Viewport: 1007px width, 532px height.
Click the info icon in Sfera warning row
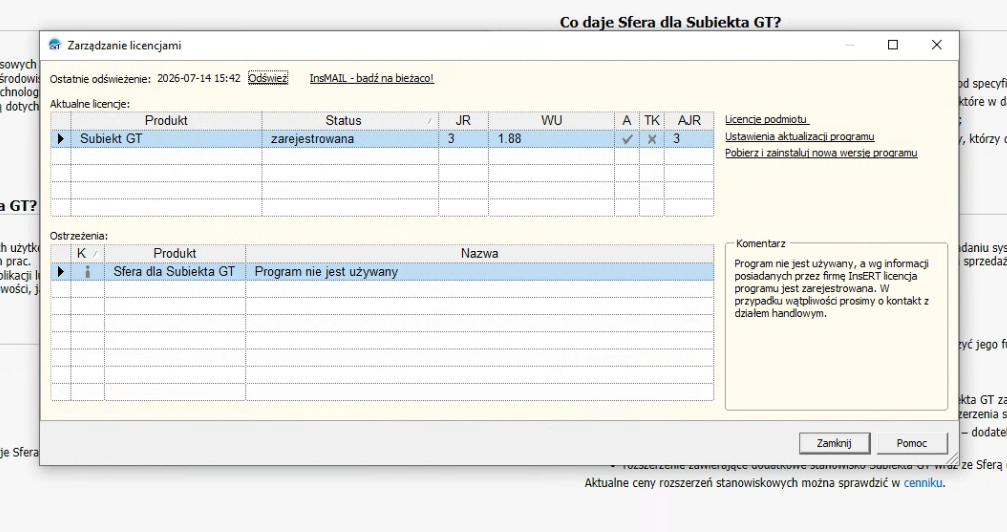[88, 272]
